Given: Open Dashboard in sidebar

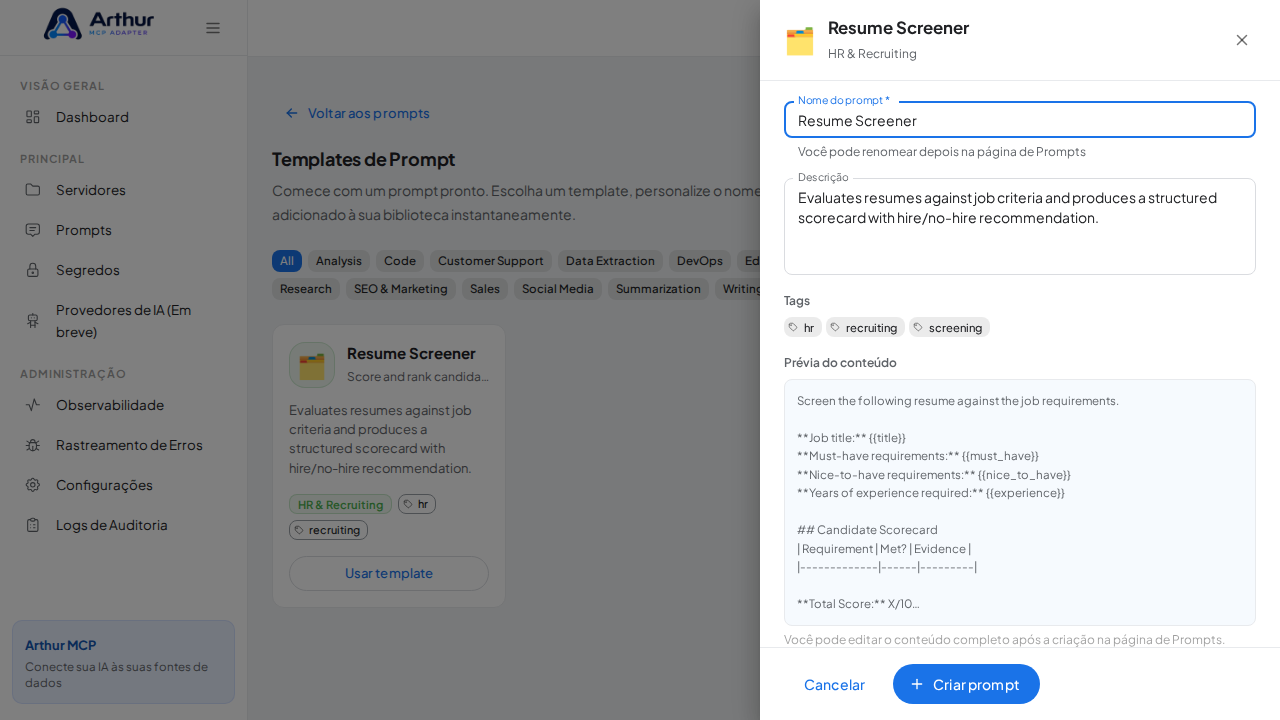Looking at the screenshot, I should [123, 117].
